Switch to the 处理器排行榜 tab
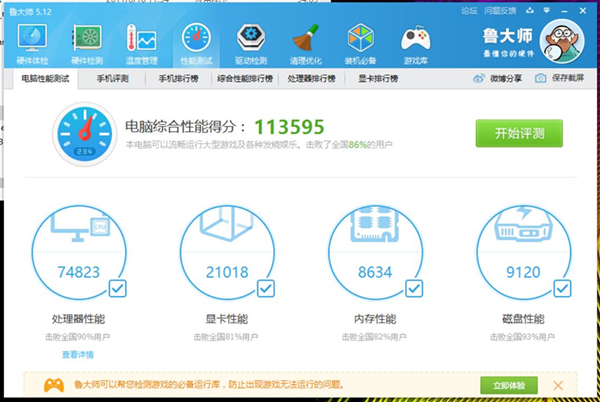This screenshot has height=402, width=600. point(311,79)
